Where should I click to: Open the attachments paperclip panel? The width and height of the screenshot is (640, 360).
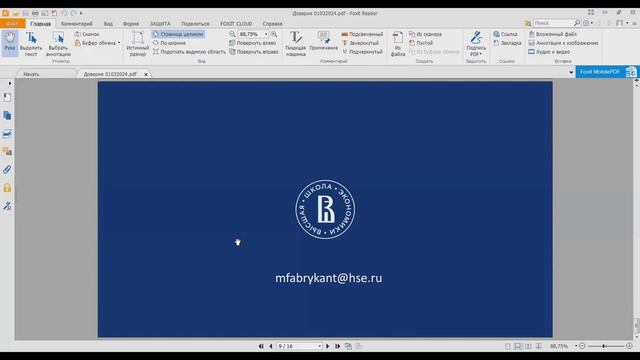pyautogui.click(x=7, y=169)
